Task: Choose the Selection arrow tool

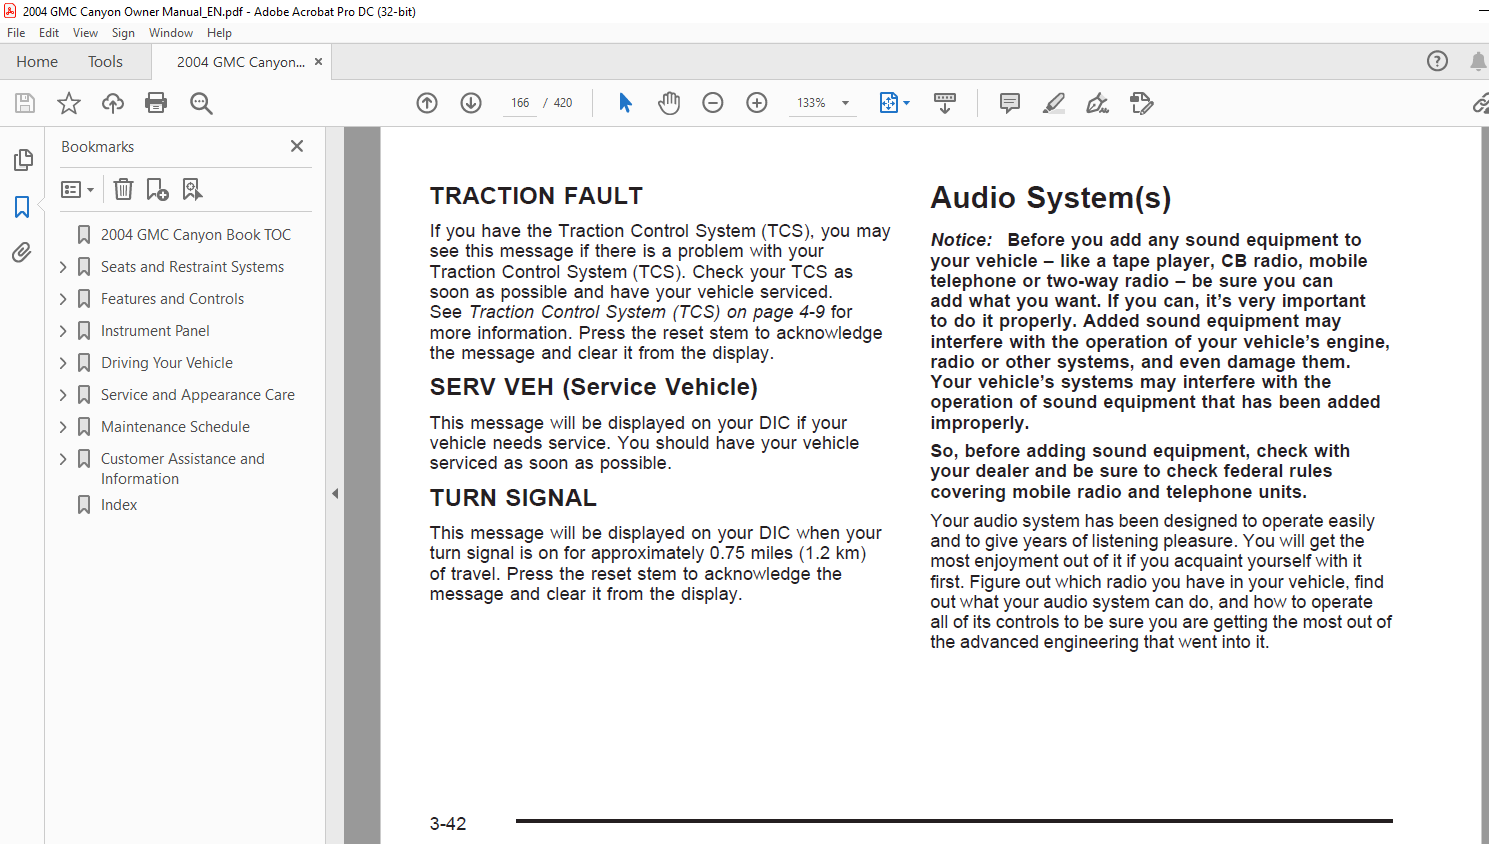Action: [625, 103]
